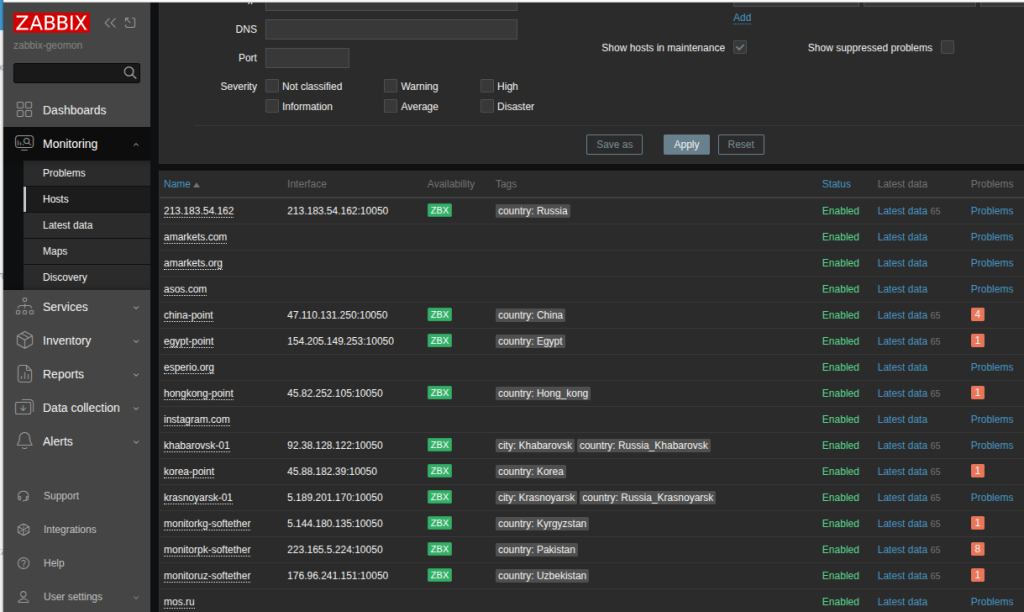The height and width of the screenshot is (612, 1024).
Task: Click the Inventory cube icon
Action: (25, 341)
